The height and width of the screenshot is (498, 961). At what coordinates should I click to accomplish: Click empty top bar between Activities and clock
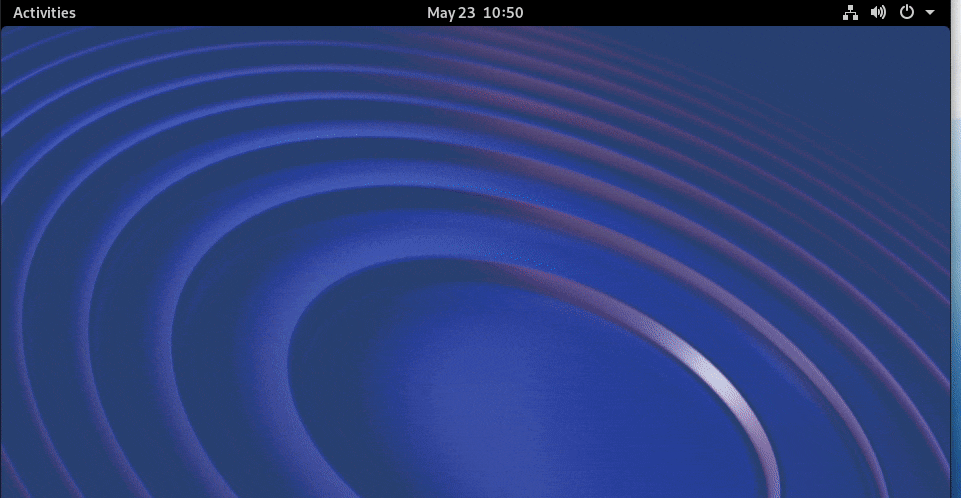pos(250,13)
